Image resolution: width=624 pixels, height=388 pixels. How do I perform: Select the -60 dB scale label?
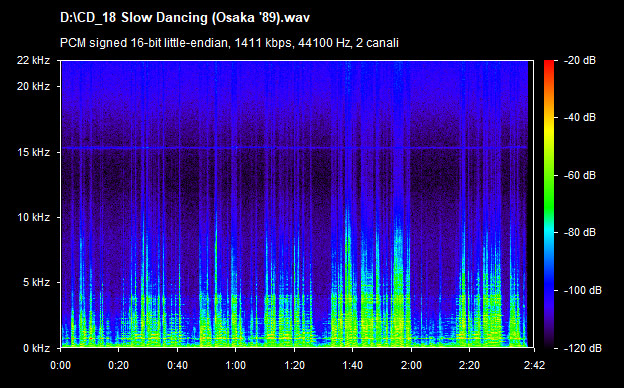[580, 175]
